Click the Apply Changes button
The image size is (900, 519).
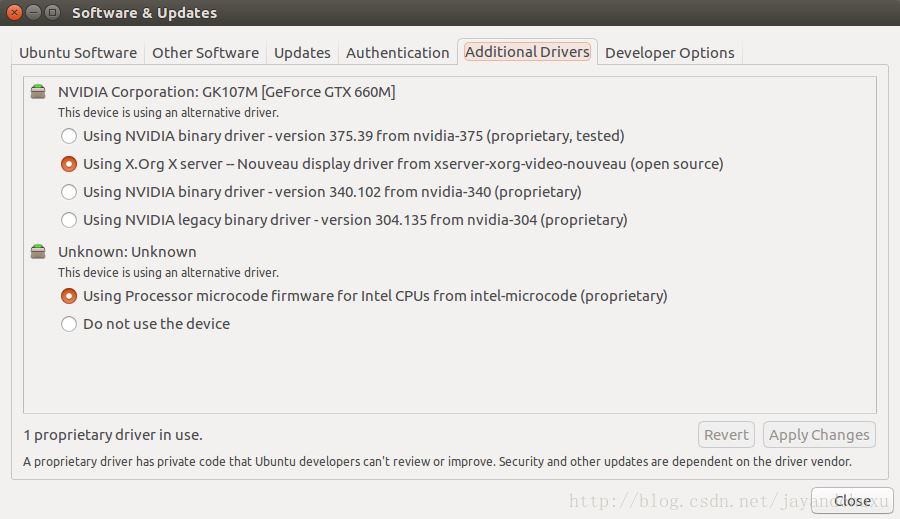pos(819,435)
